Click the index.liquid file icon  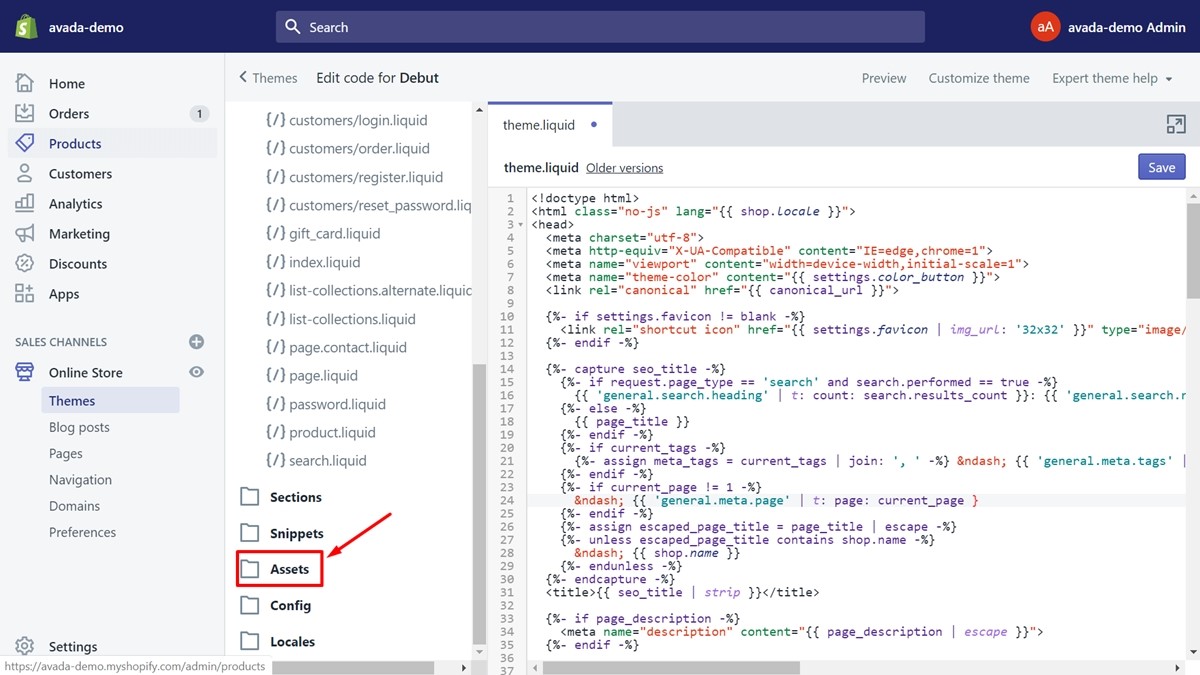tap(275, 262)
